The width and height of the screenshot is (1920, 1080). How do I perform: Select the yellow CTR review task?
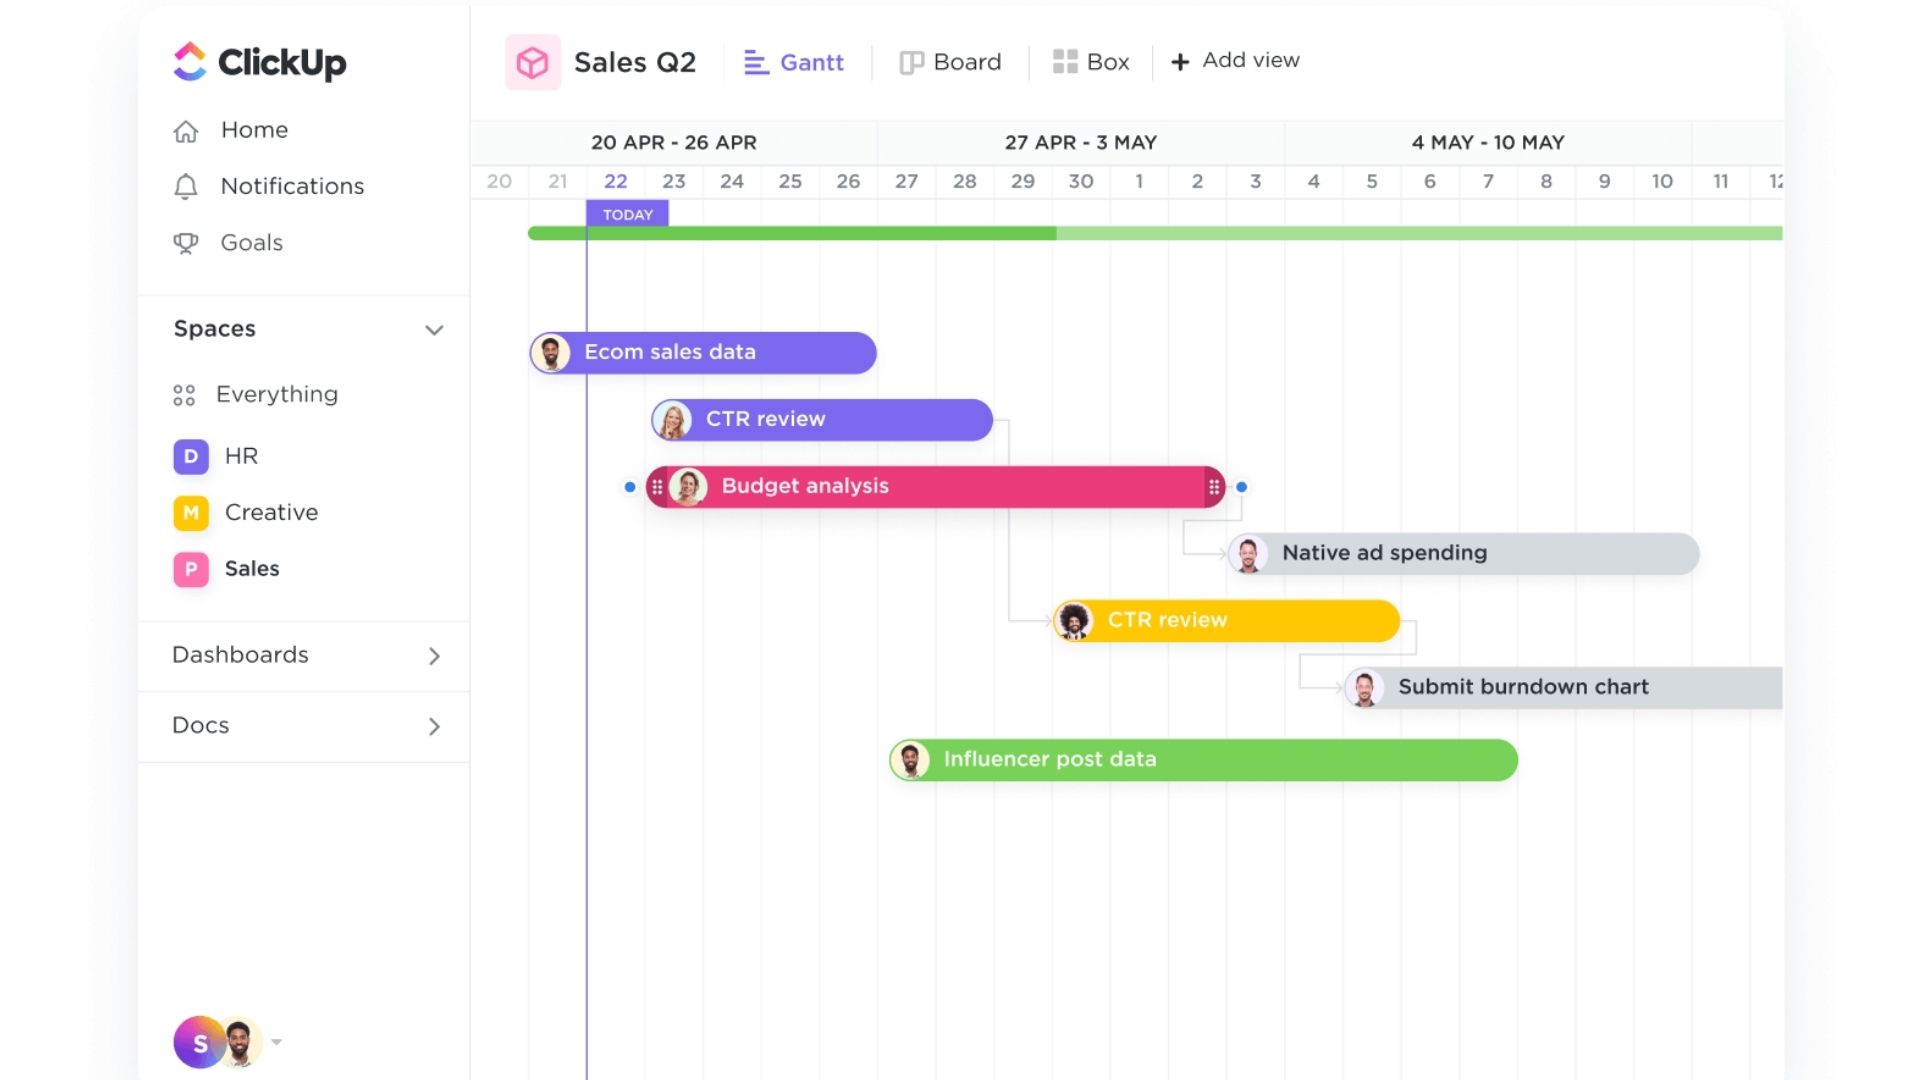(1226, 621)
